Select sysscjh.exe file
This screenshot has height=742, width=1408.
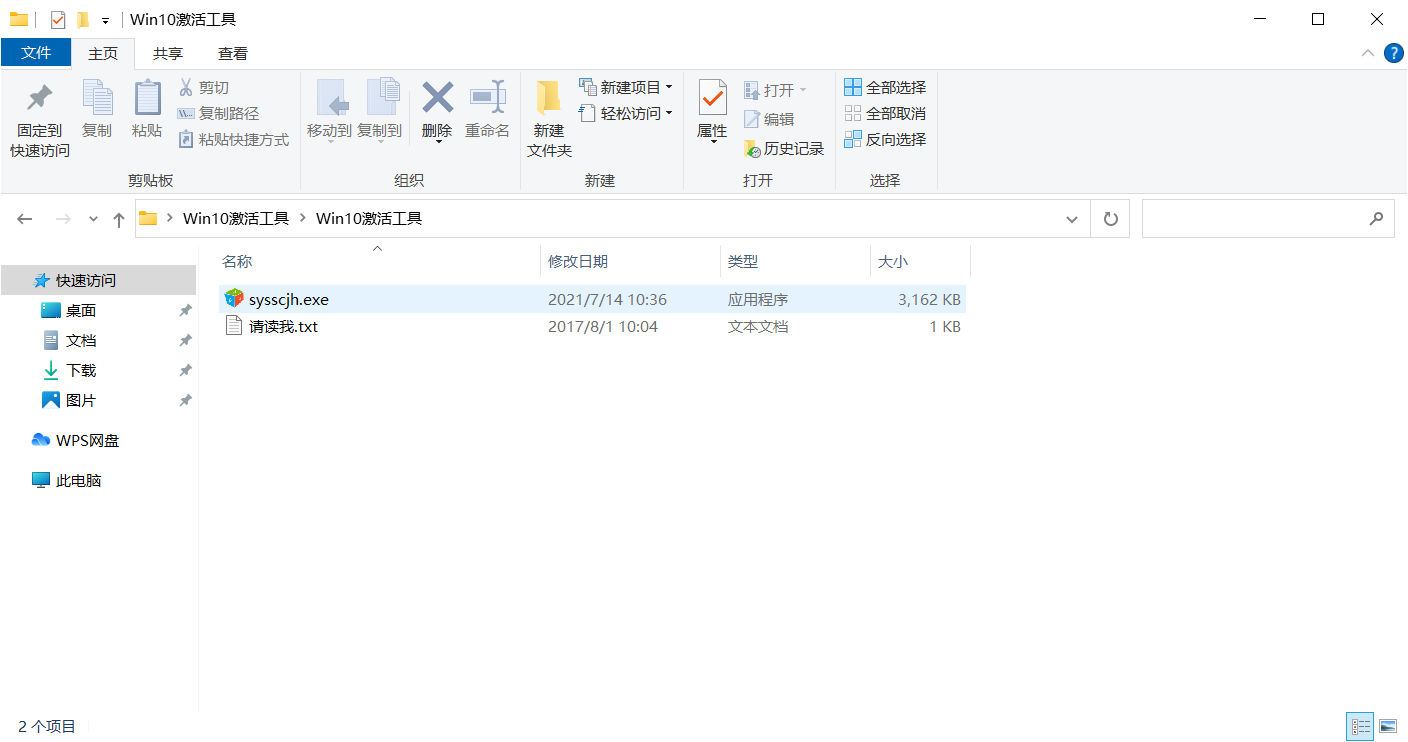click(289, 299)
